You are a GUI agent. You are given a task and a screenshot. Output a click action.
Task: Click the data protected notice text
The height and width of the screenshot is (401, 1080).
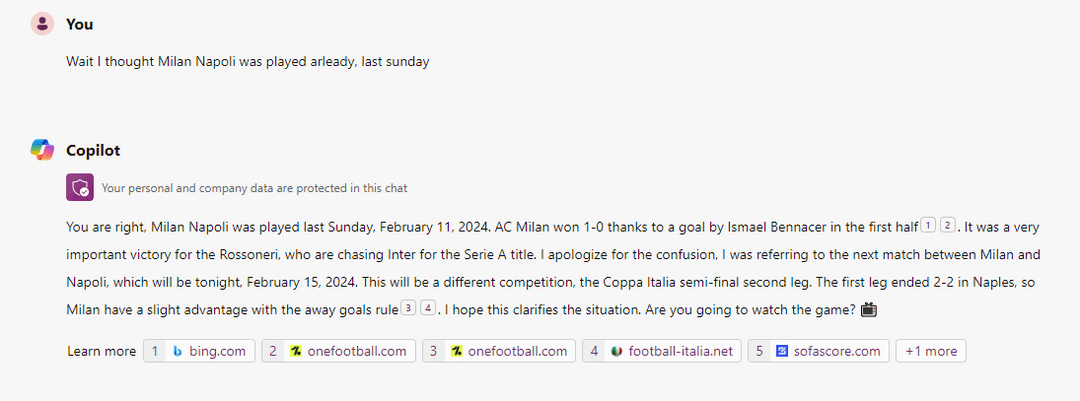(254, 188)
